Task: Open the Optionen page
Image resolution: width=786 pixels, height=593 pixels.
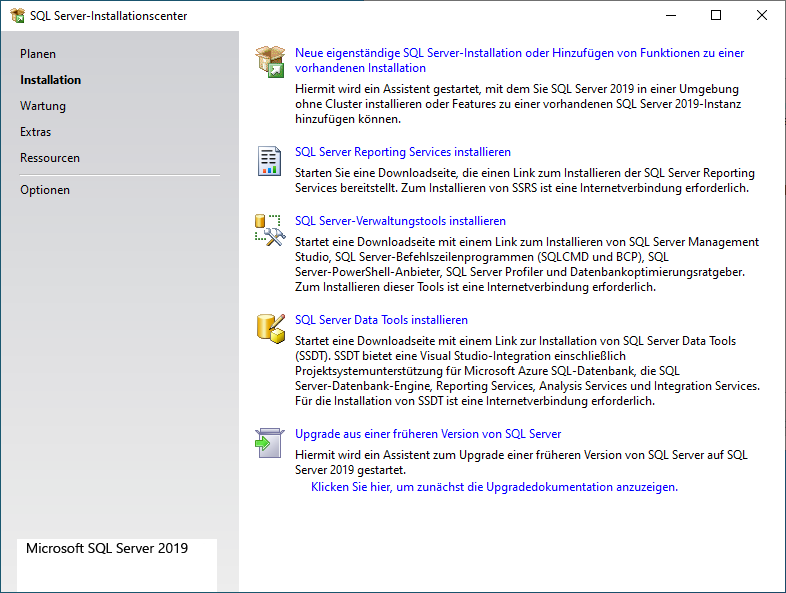Action: tap(45, 190)
